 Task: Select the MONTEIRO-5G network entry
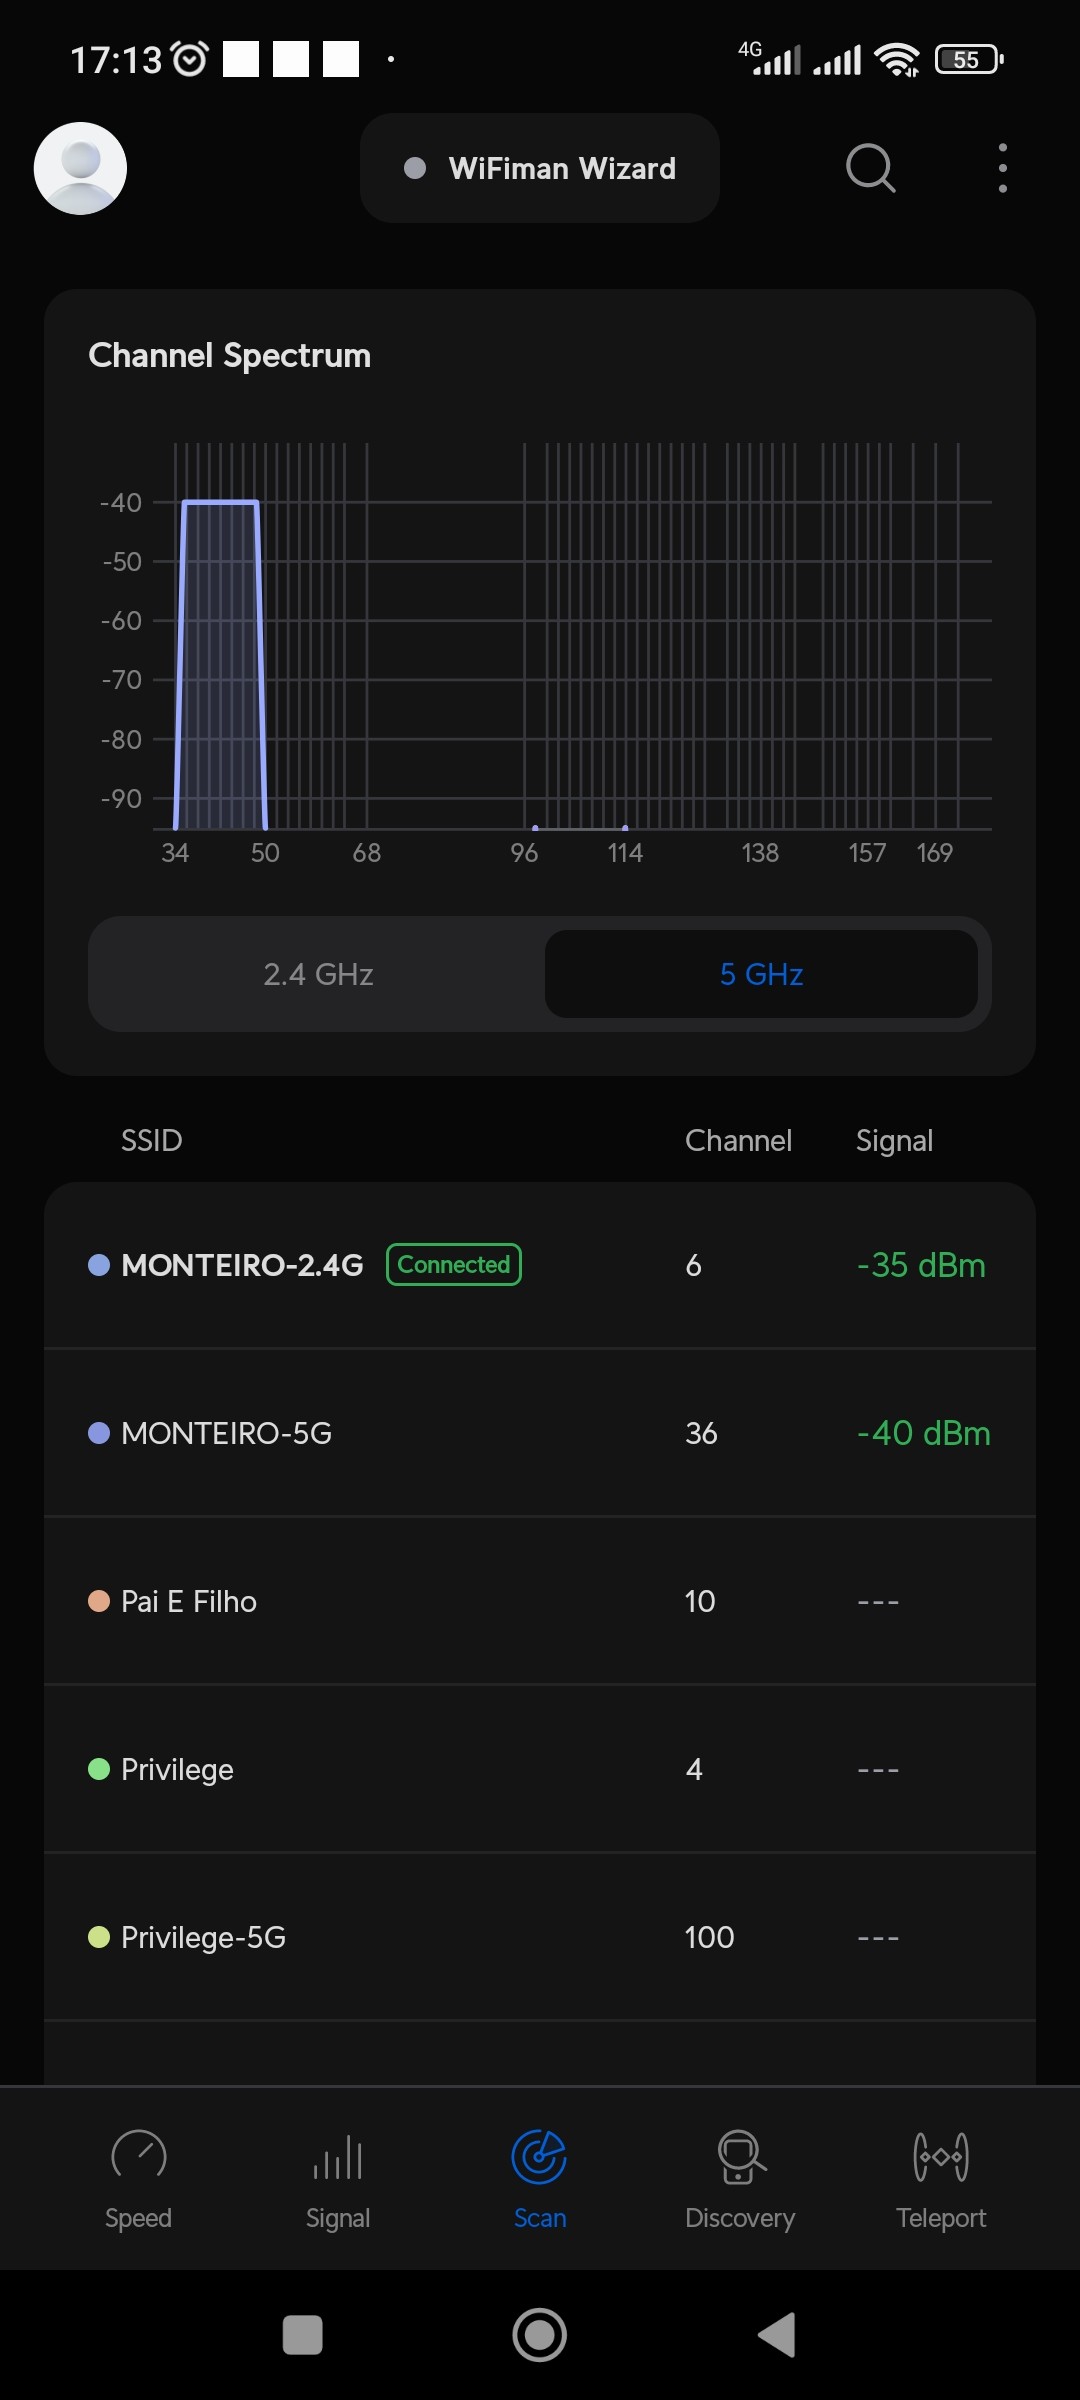540,1433
